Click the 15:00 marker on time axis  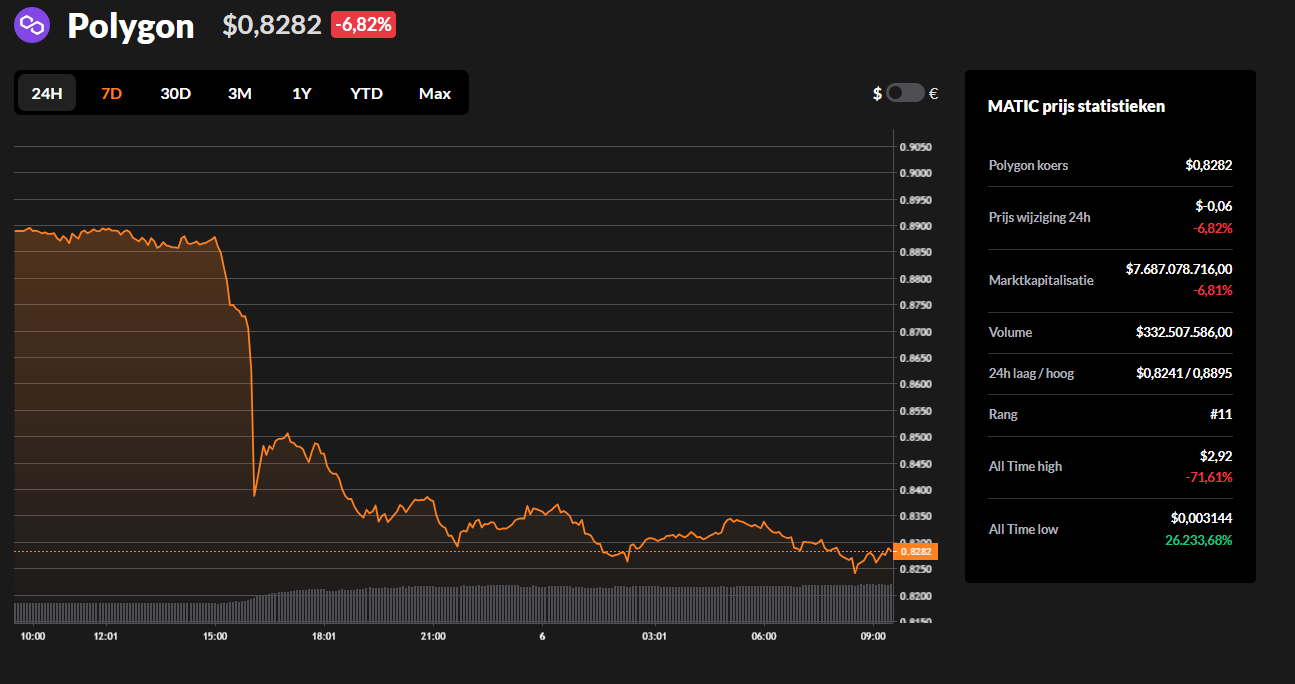[x=215, y=636]
